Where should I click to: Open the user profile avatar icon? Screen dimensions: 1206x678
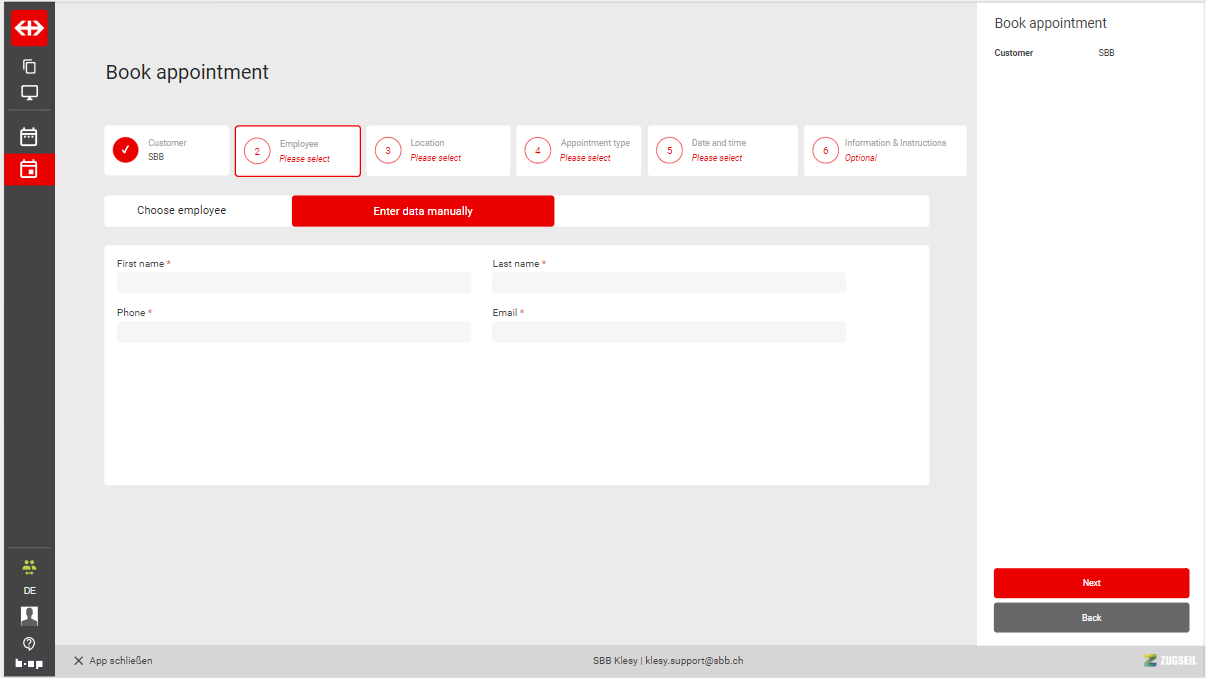[29, 615]
